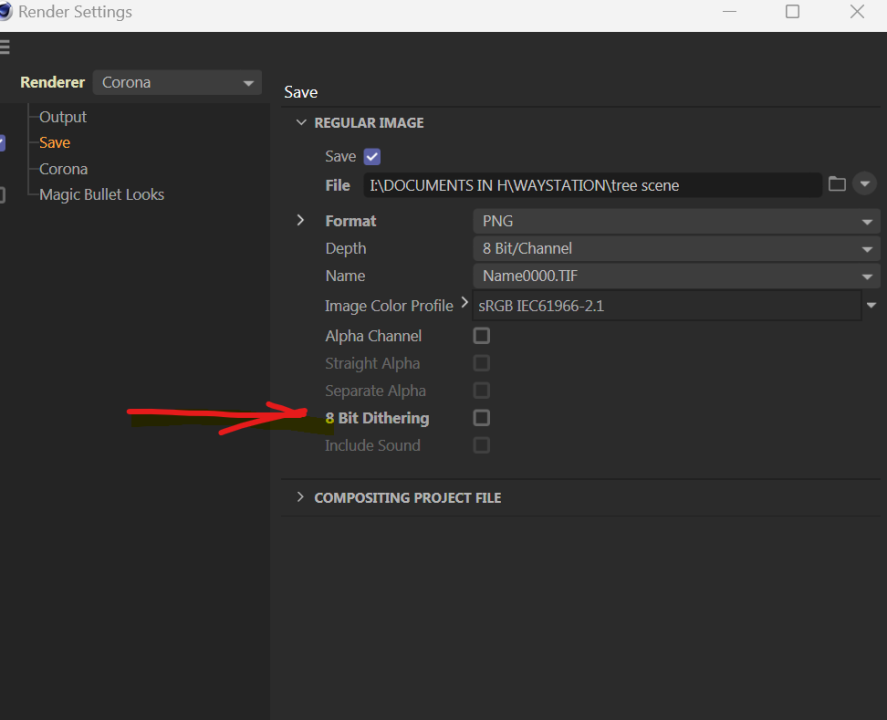Enable the Alpha Channel checkbox
The image size is (887, 720).
481,336
